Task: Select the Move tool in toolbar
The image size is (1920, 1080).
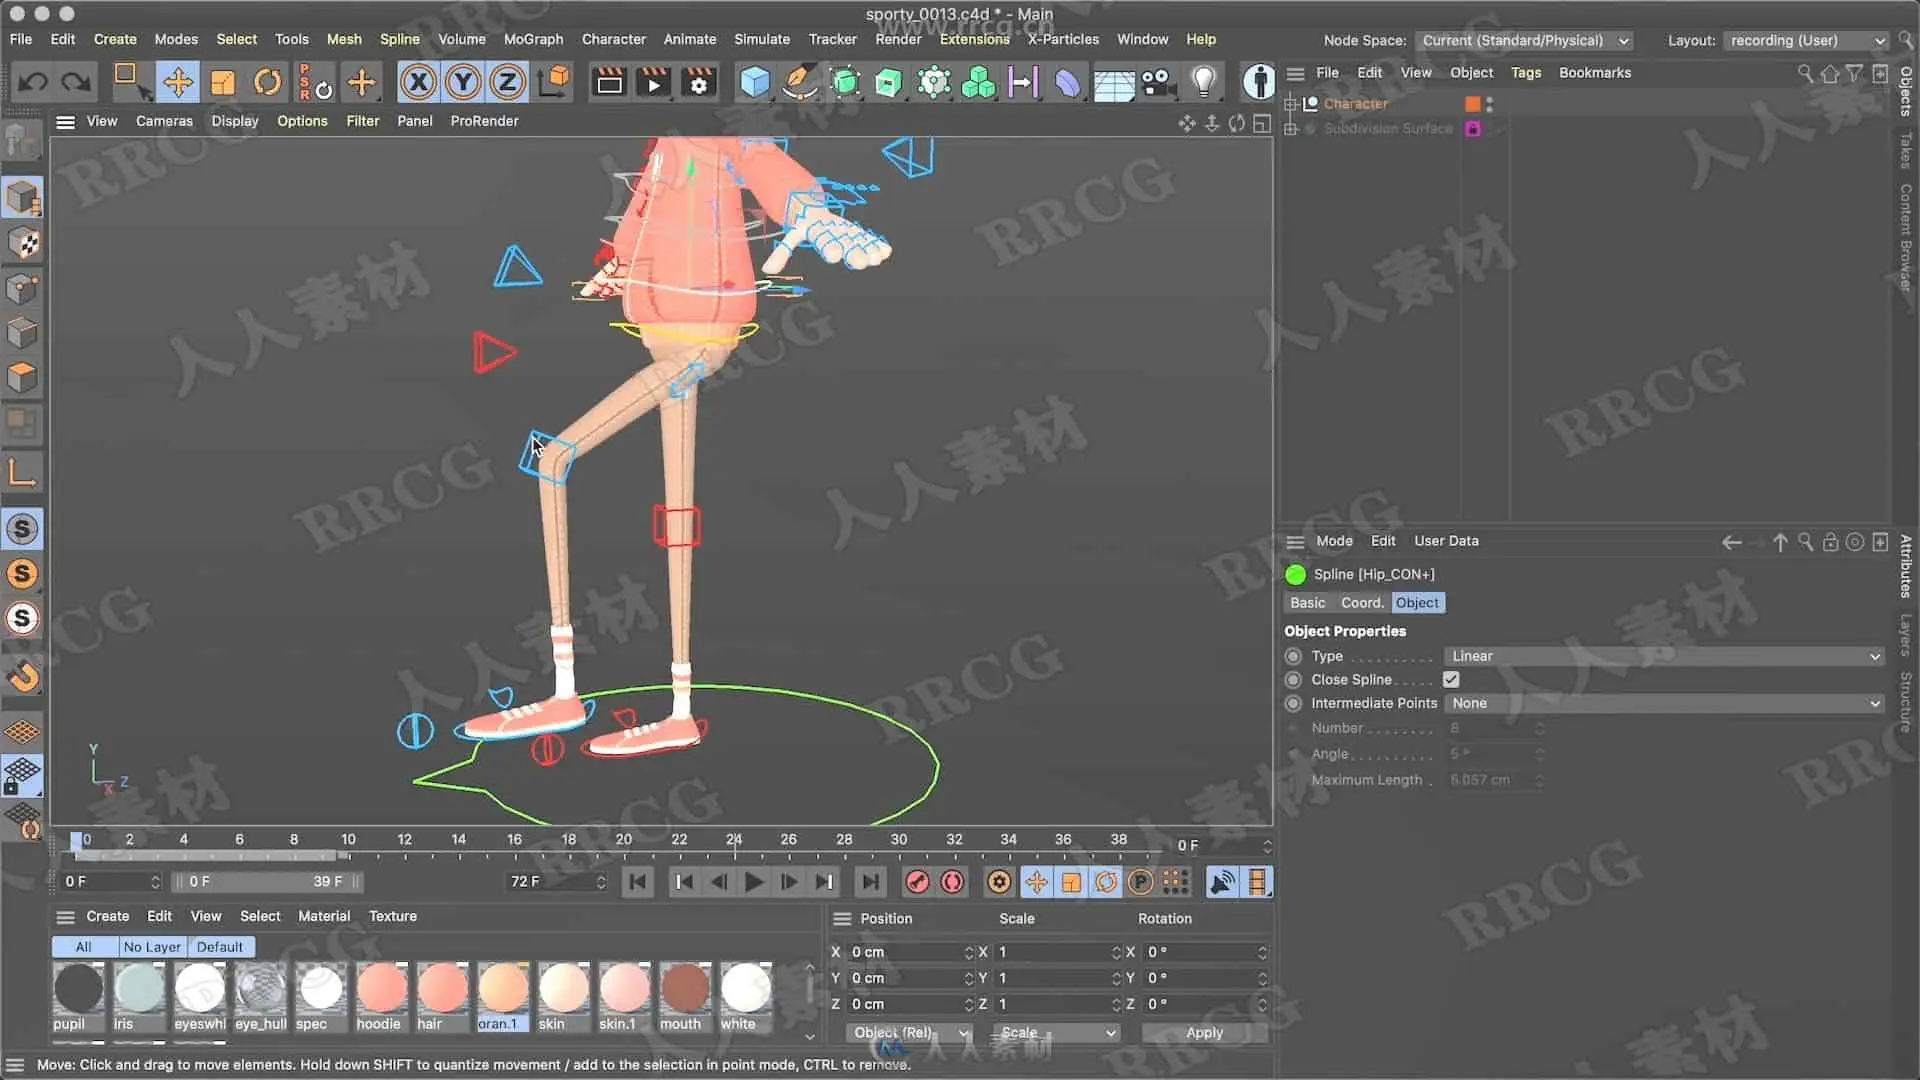Action: point(178,82)
